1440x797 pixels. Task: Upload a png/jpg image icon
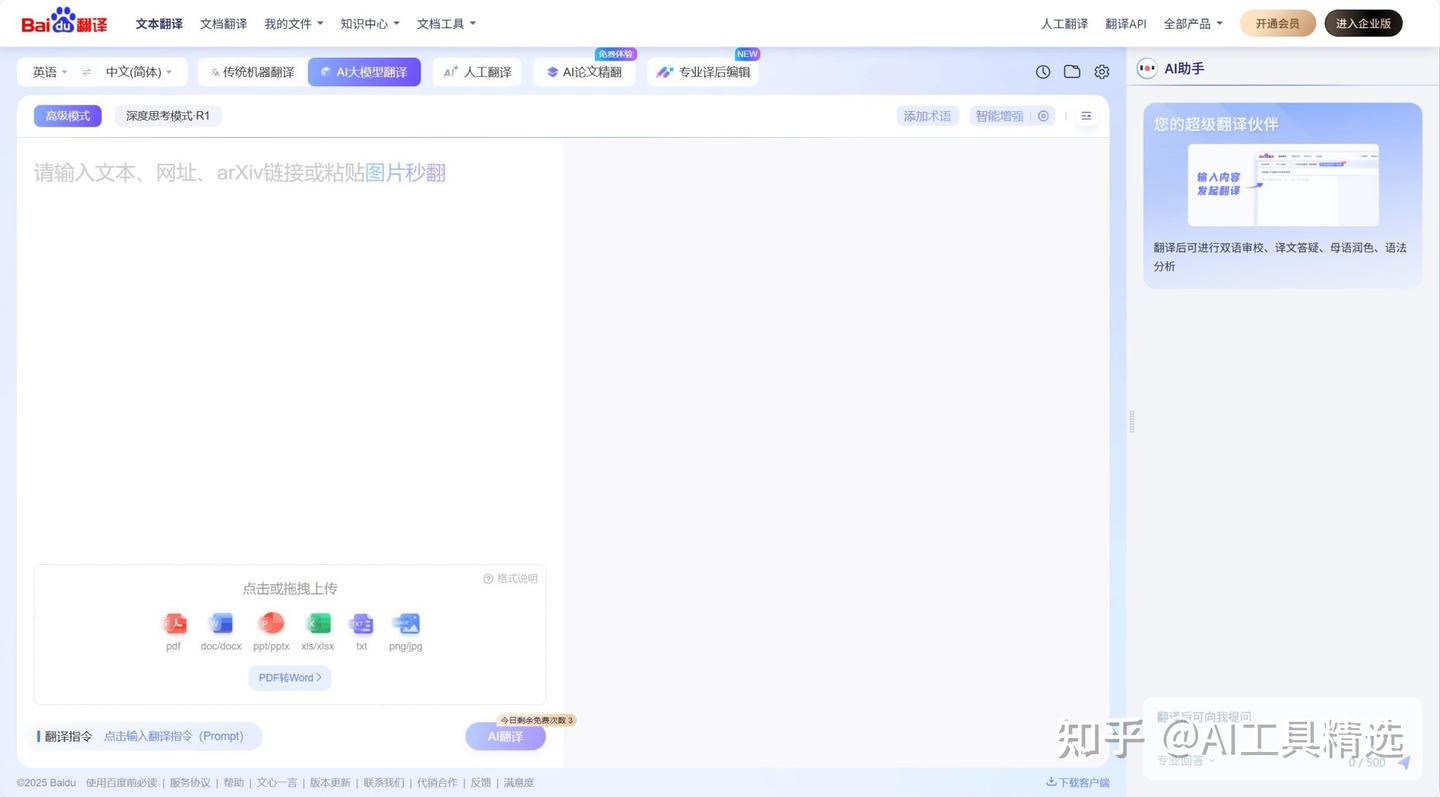[x=406, y=624]
